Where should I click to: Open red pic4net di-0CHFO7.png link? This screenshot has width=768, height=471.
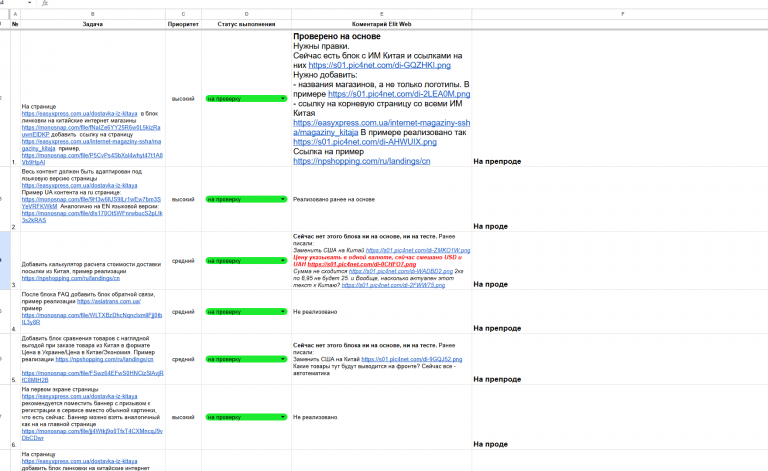tap(362, 264)
